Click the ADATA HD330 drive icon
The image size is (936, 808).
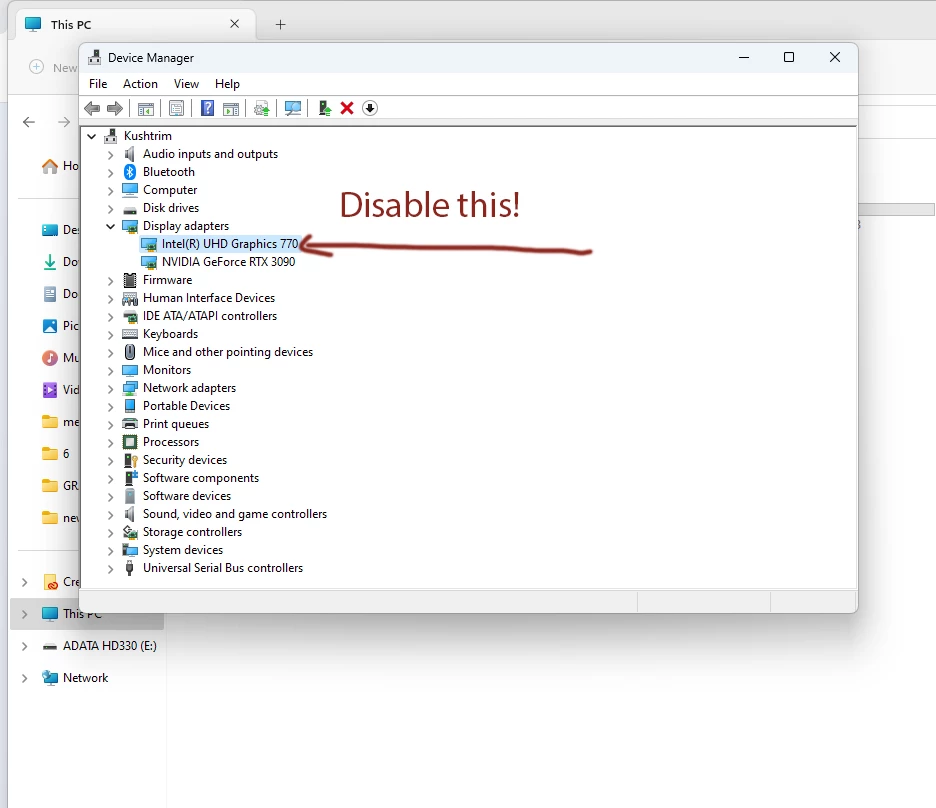click(50, 646)
